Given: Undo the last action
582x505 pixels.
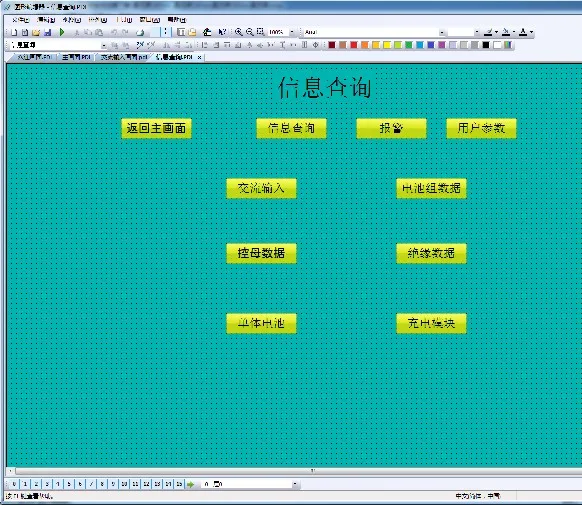Looking at the screenshot, I should pos(114,33).
